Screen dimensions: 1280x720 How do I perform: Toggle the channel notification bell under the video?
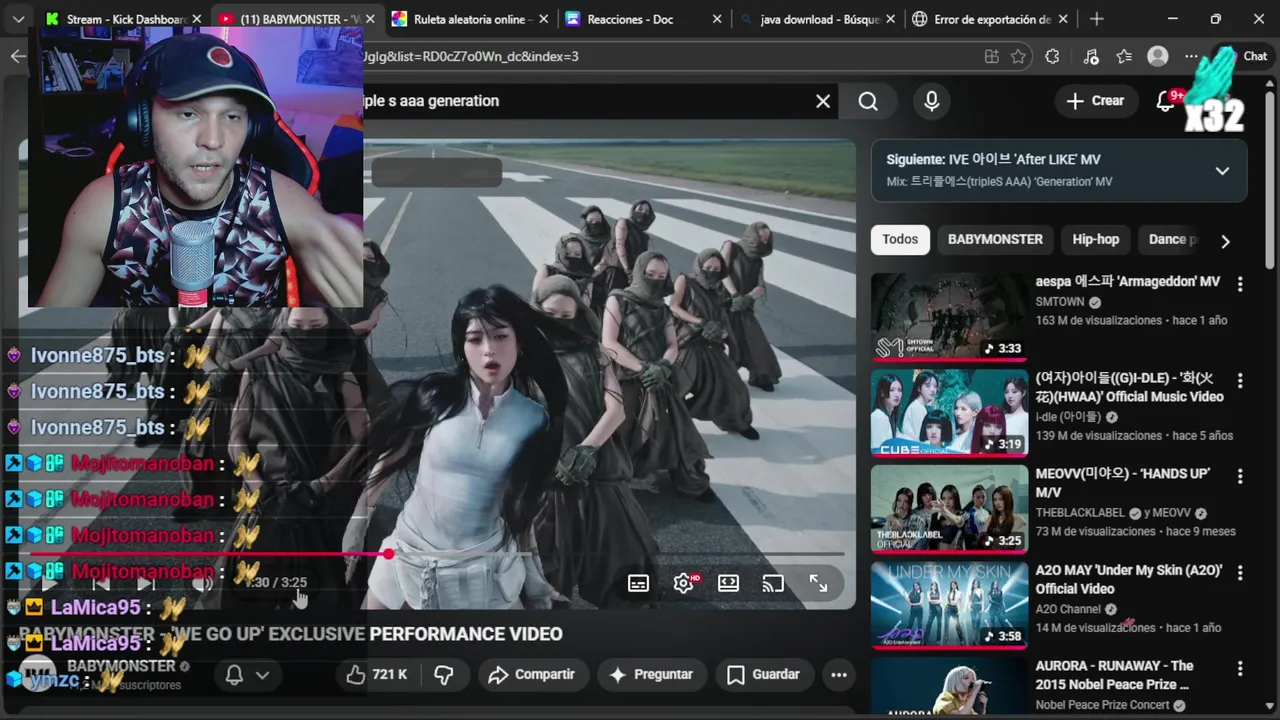click(246, 675)
